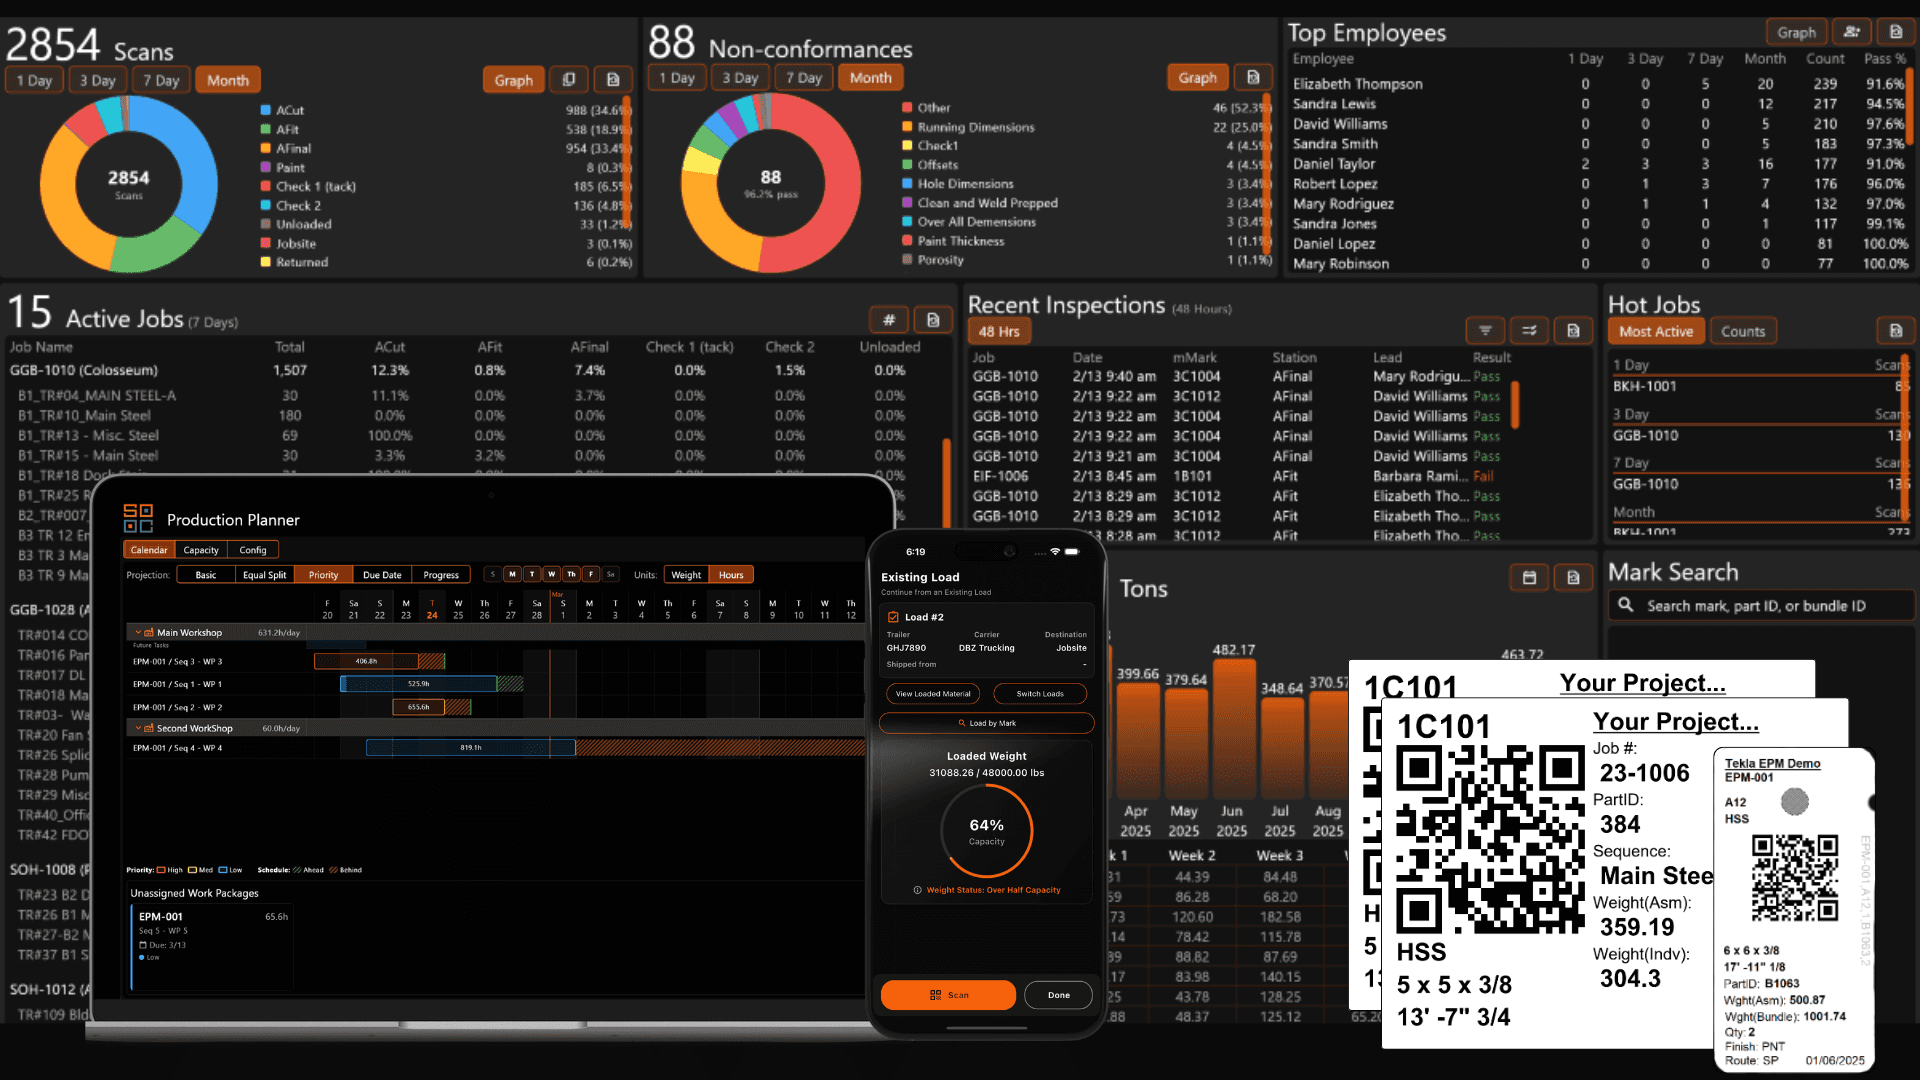The height and width of the screenshot is (1080, 1920).
Task: Tap the Load by Mark button
Action: tap(986, 723)
